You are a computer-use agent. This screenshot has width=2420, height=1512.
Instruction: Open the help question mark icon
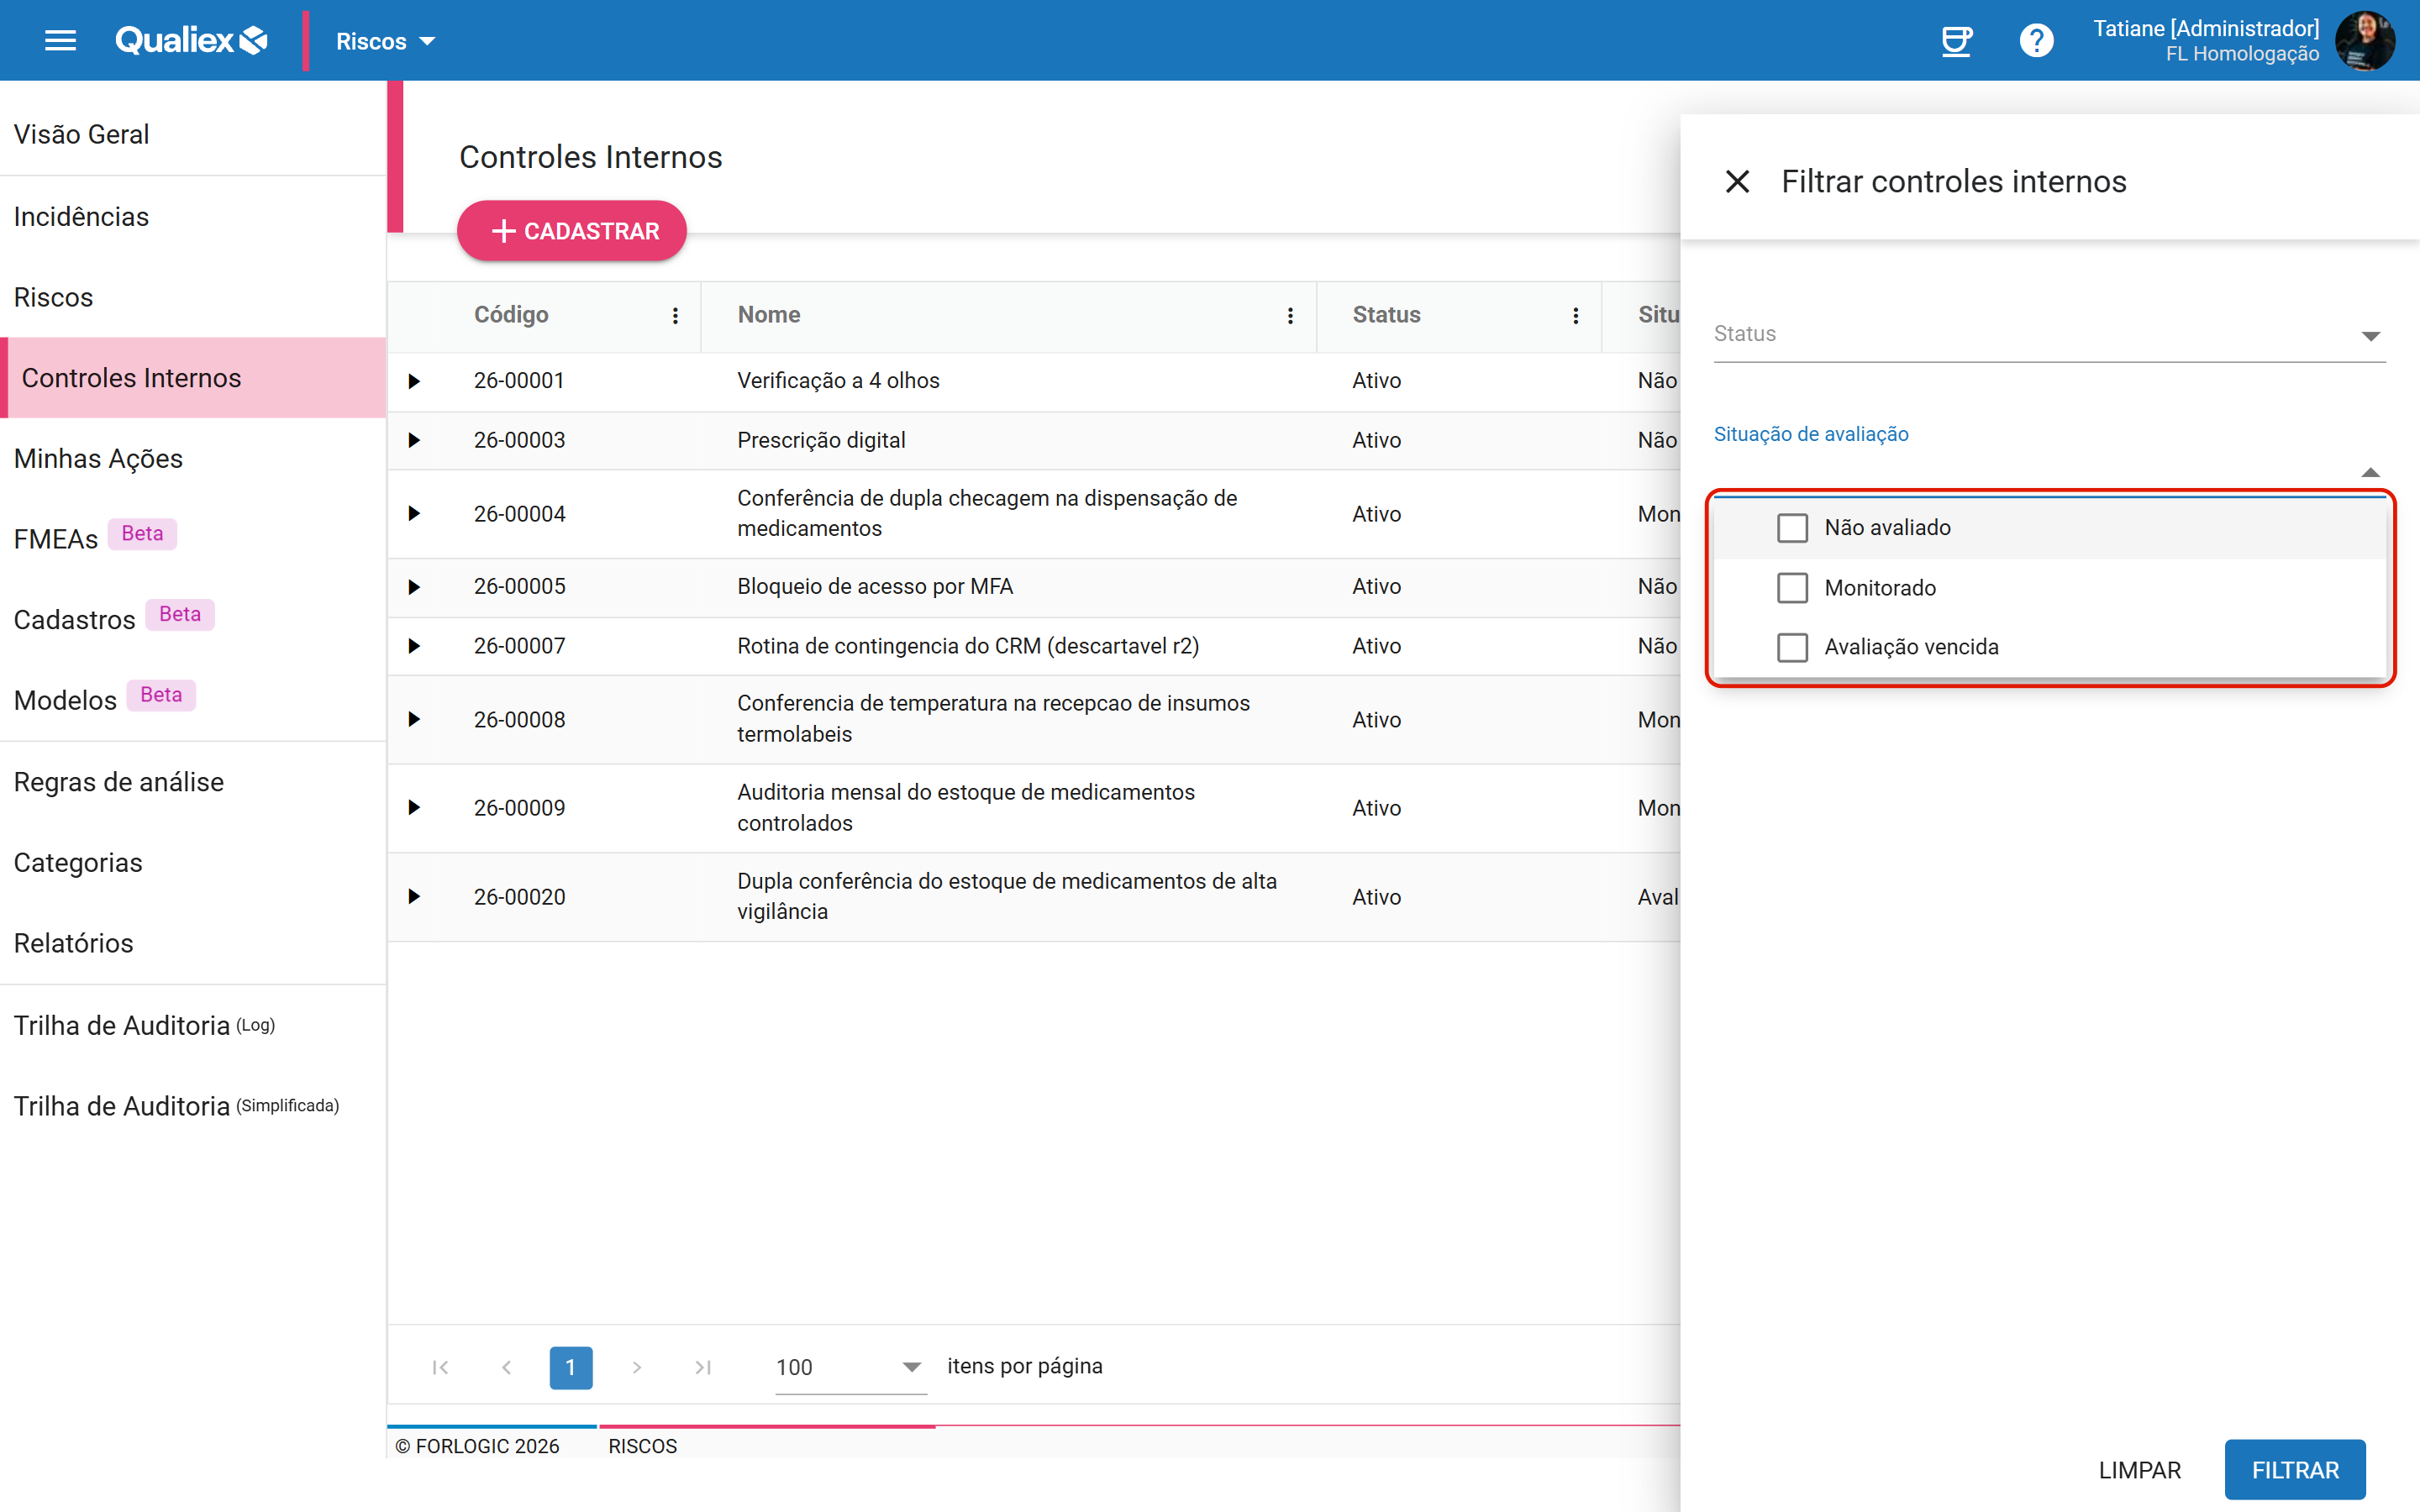(2036, 40)
